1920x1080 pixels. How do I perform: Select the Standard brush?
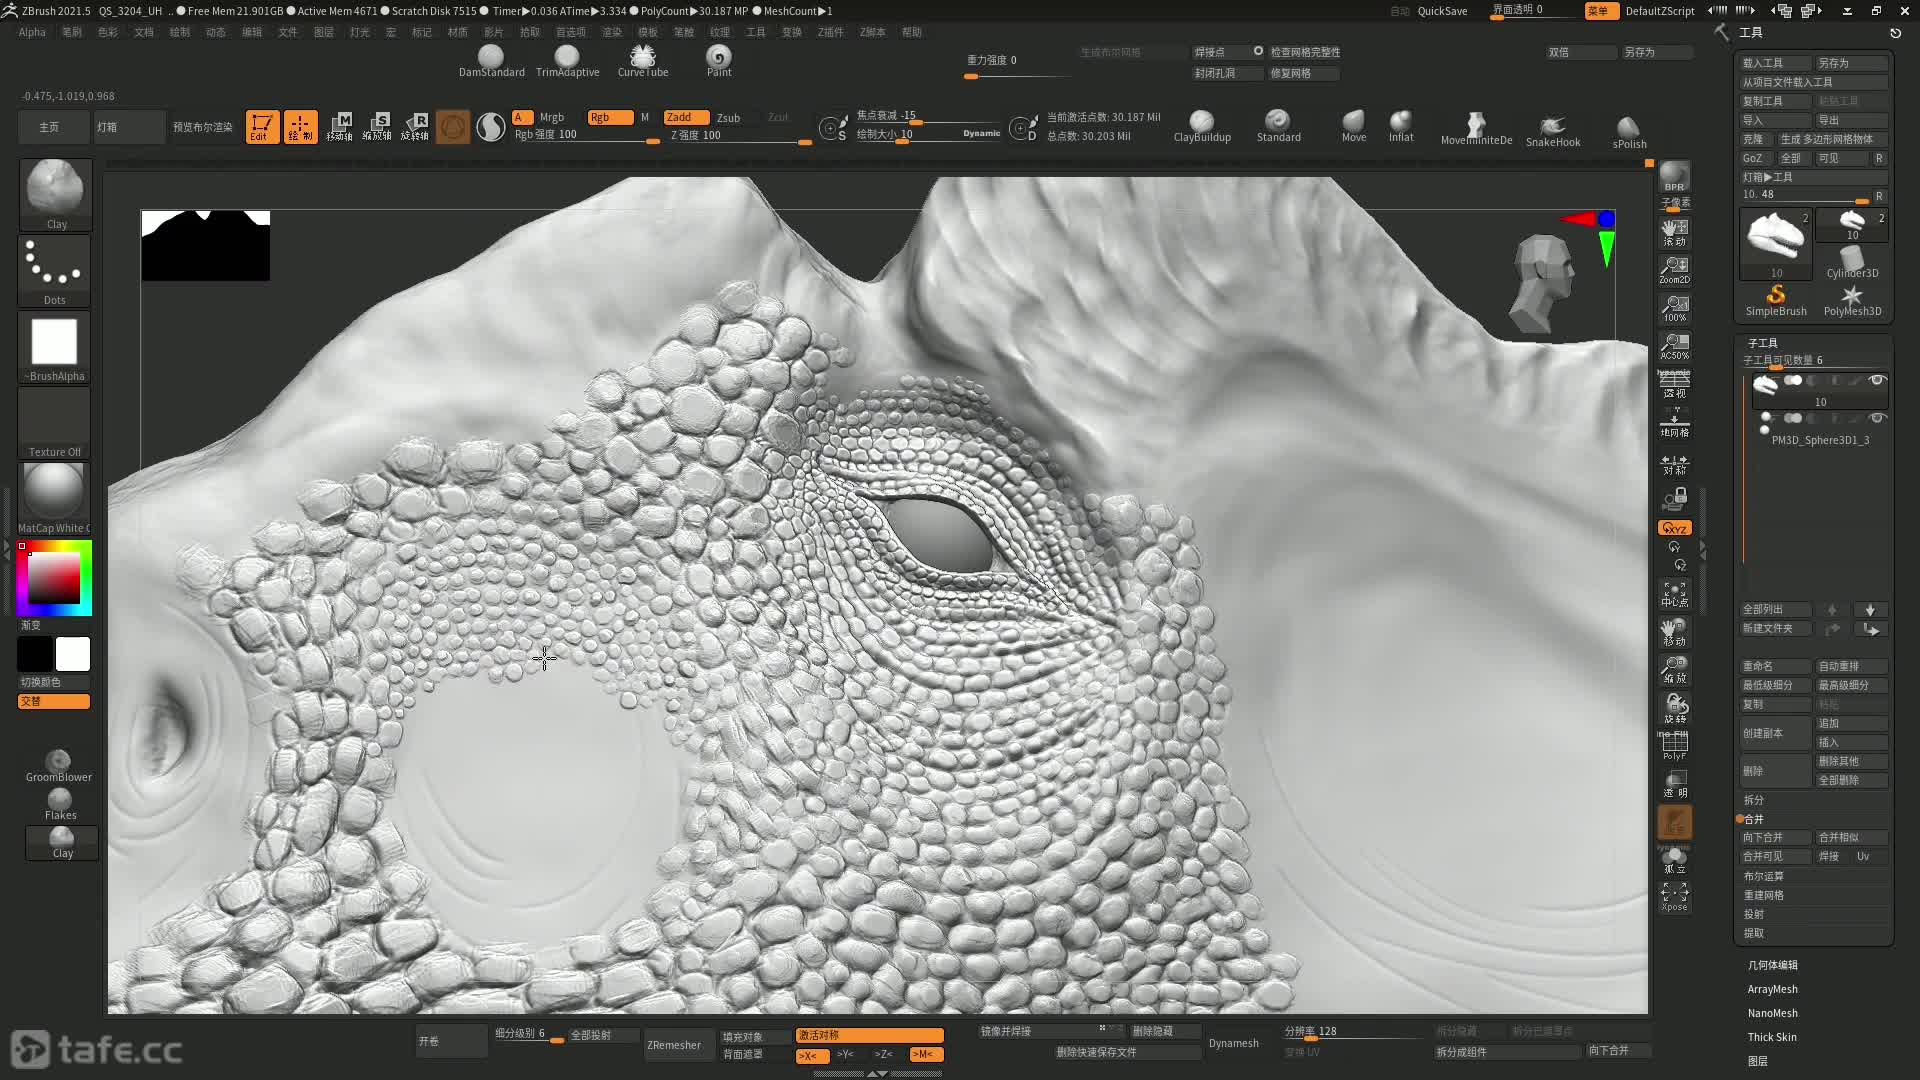1278,127
